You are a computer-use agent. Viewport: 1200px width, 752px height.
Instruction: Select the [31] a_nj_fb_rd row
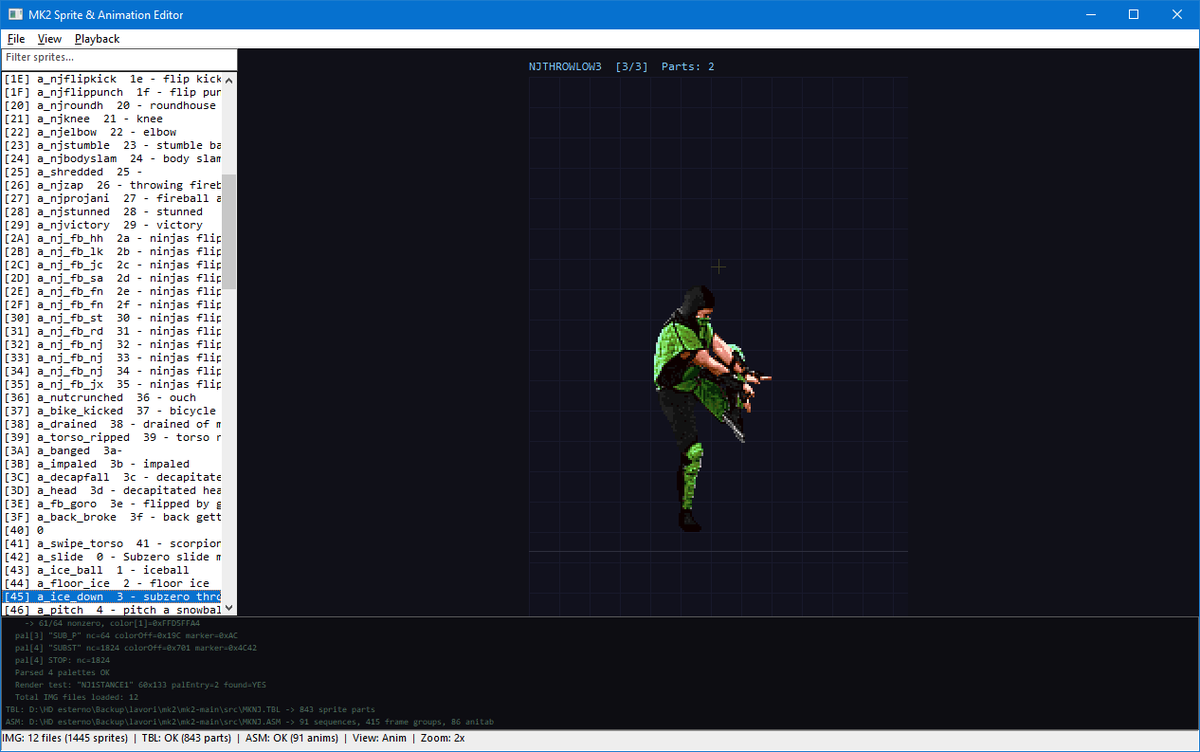tap(111, 331)
